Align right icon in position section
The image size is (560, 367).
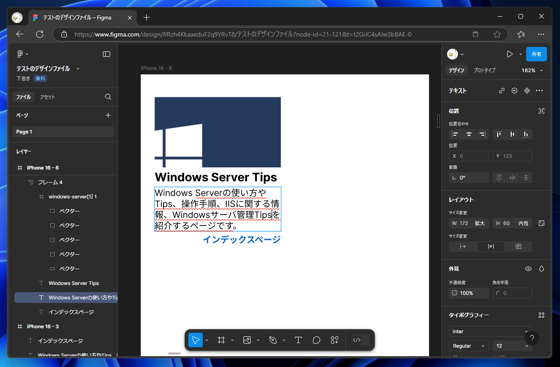pyautogui.click(x=482, y=134)
